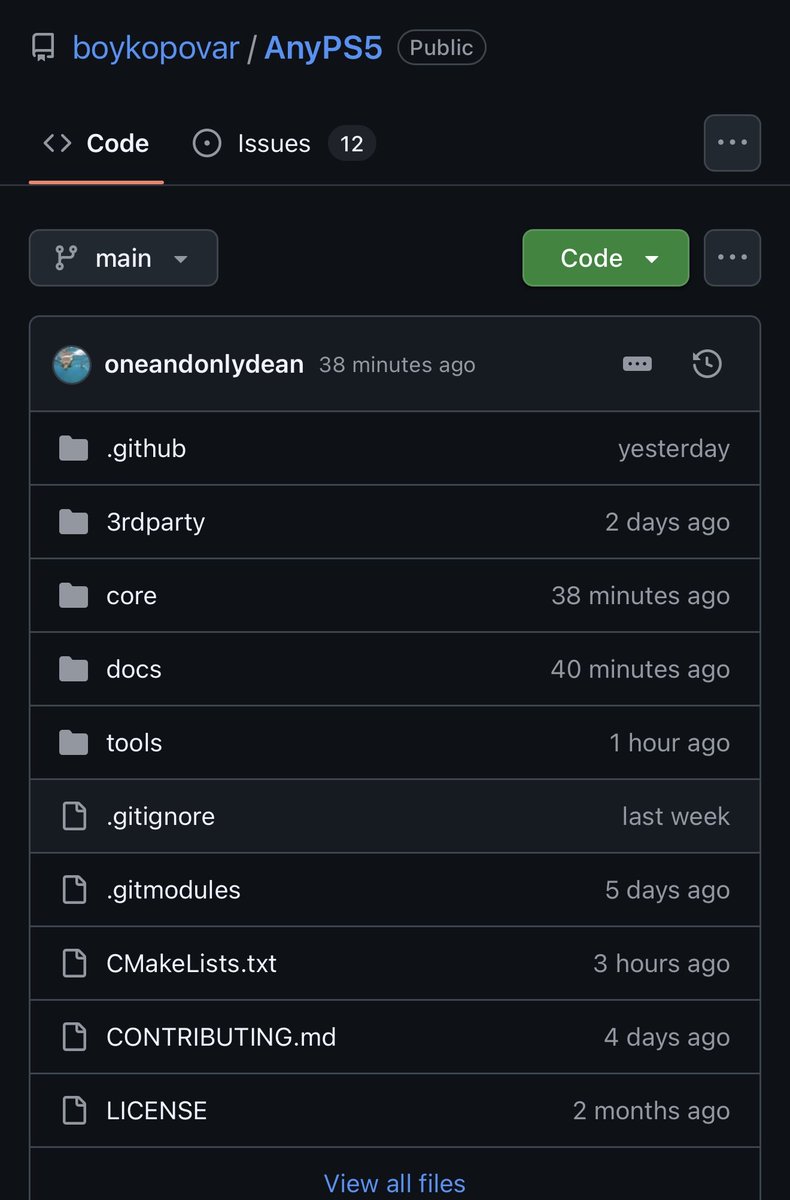Open the .gitmodules file
Screen dimensions: 790x1200
[173, 890]
